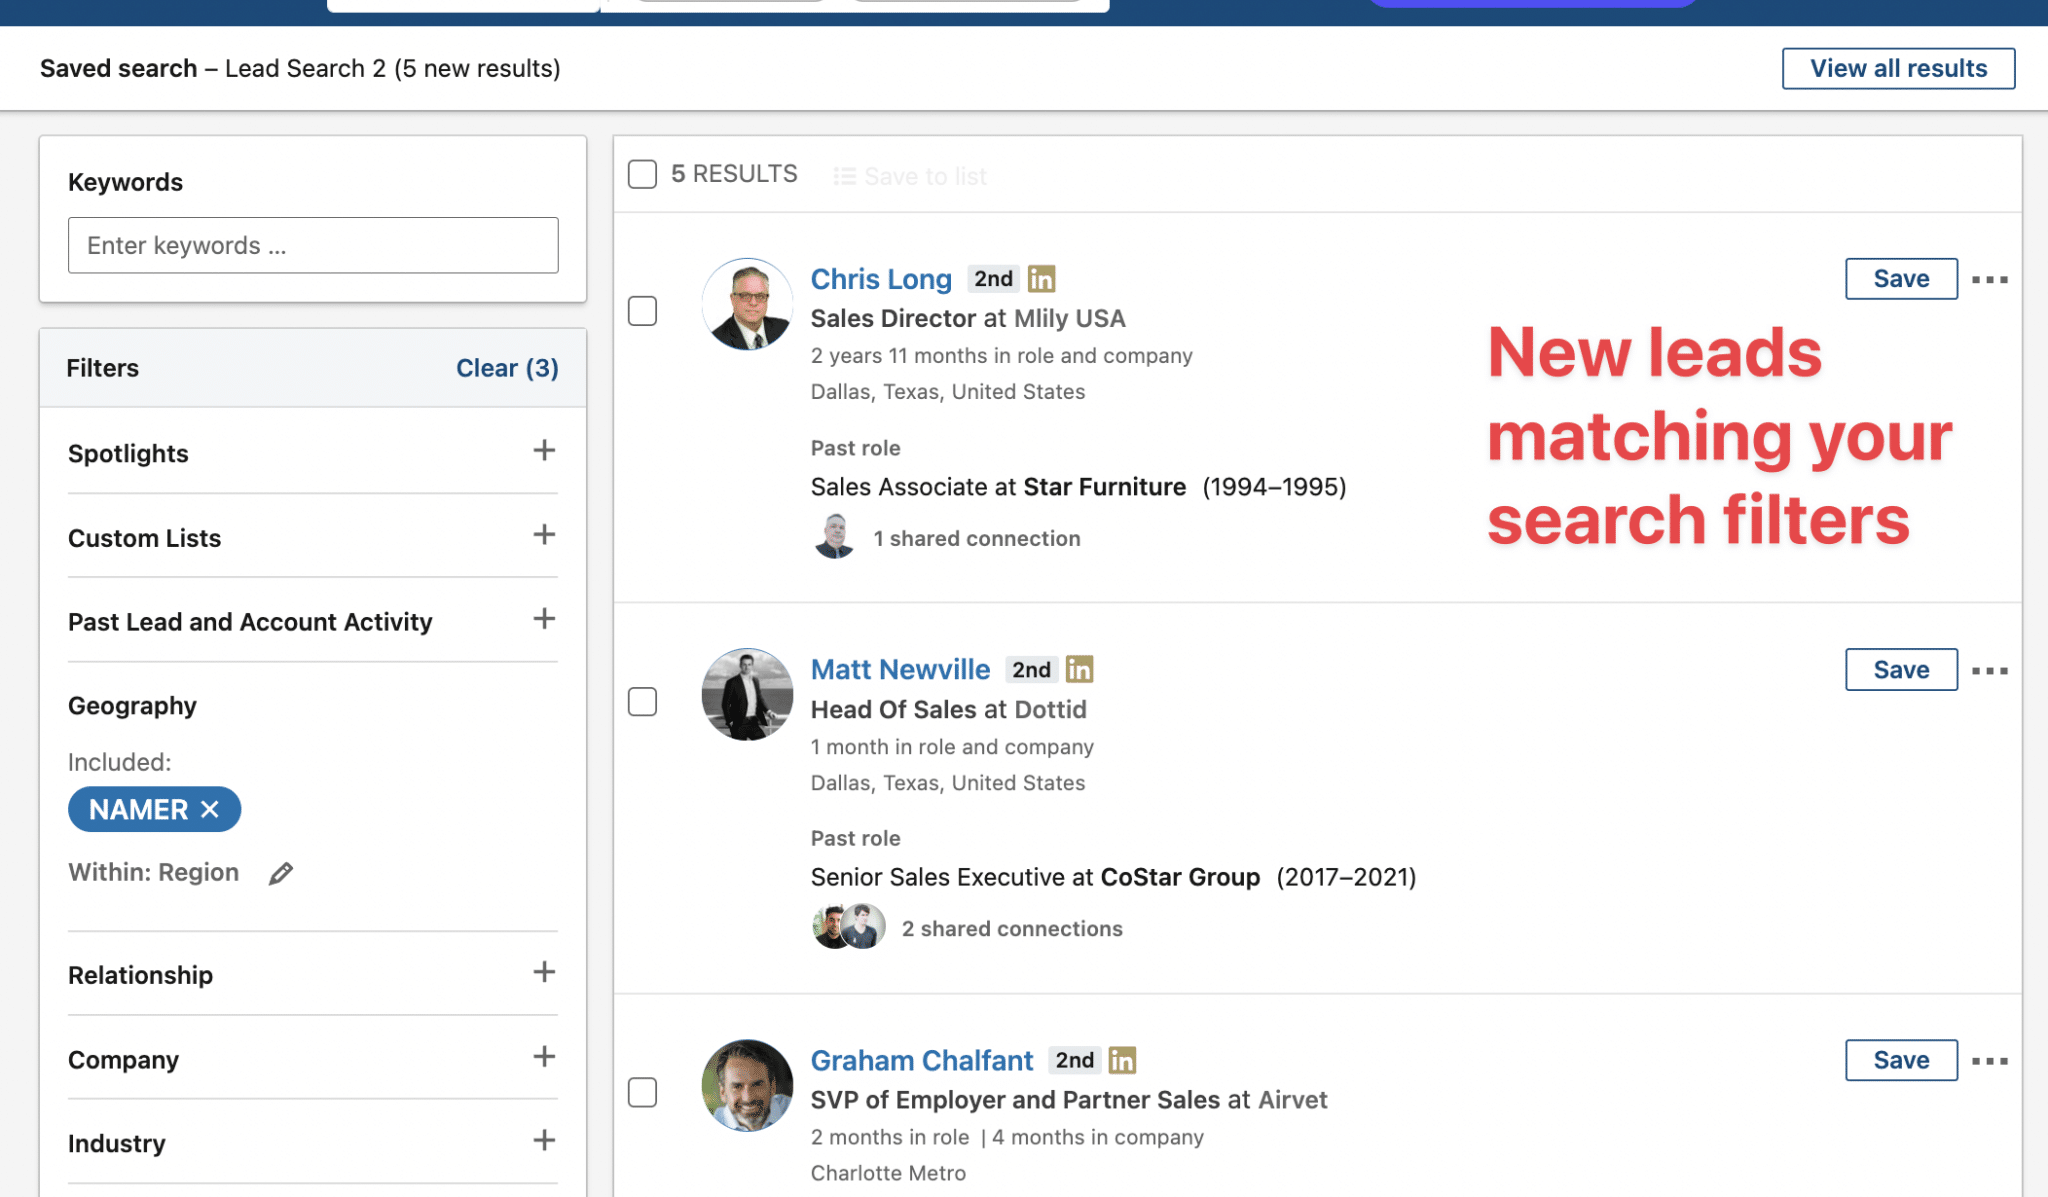Open LinkedIn icon next to Chris Long
The image size is (2048, 1197).
[x=1041, y=279]
